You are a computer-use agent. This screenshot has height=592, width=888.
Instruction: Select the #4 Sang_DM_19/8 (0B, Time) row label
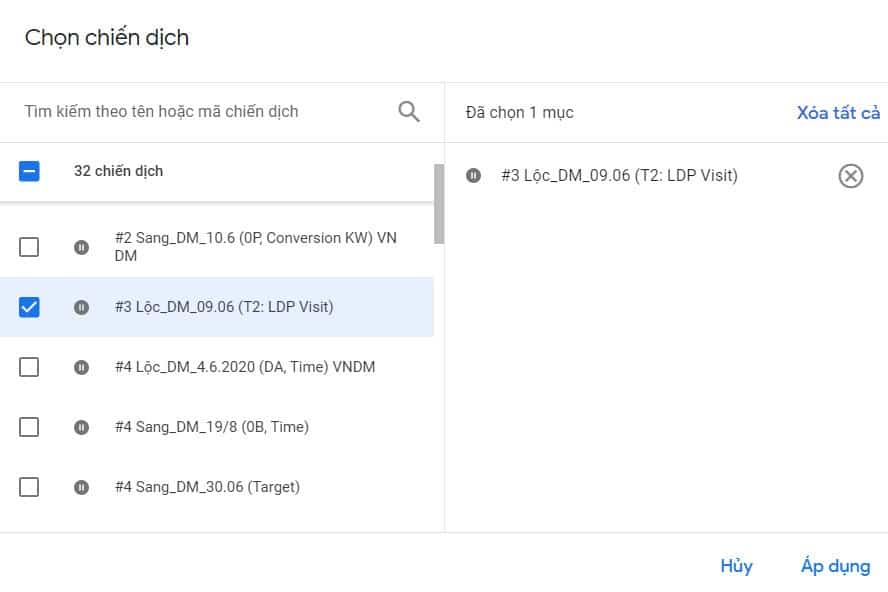click(212, 427)
